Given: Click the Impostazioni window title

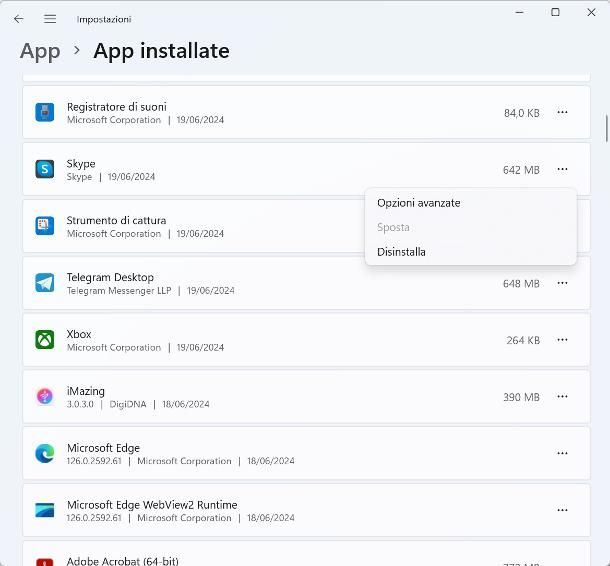Looking at the screenshot, I should [104, 19].
